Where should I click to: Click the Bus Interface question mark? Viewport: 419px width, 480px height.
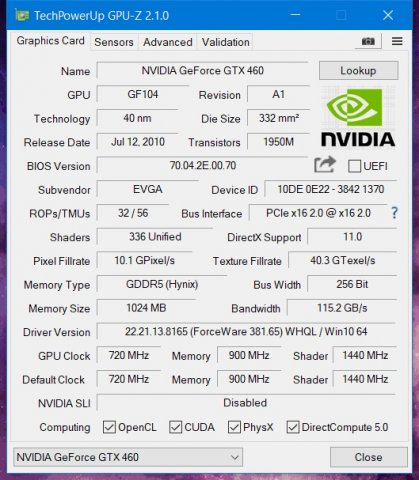pos(394,213)
